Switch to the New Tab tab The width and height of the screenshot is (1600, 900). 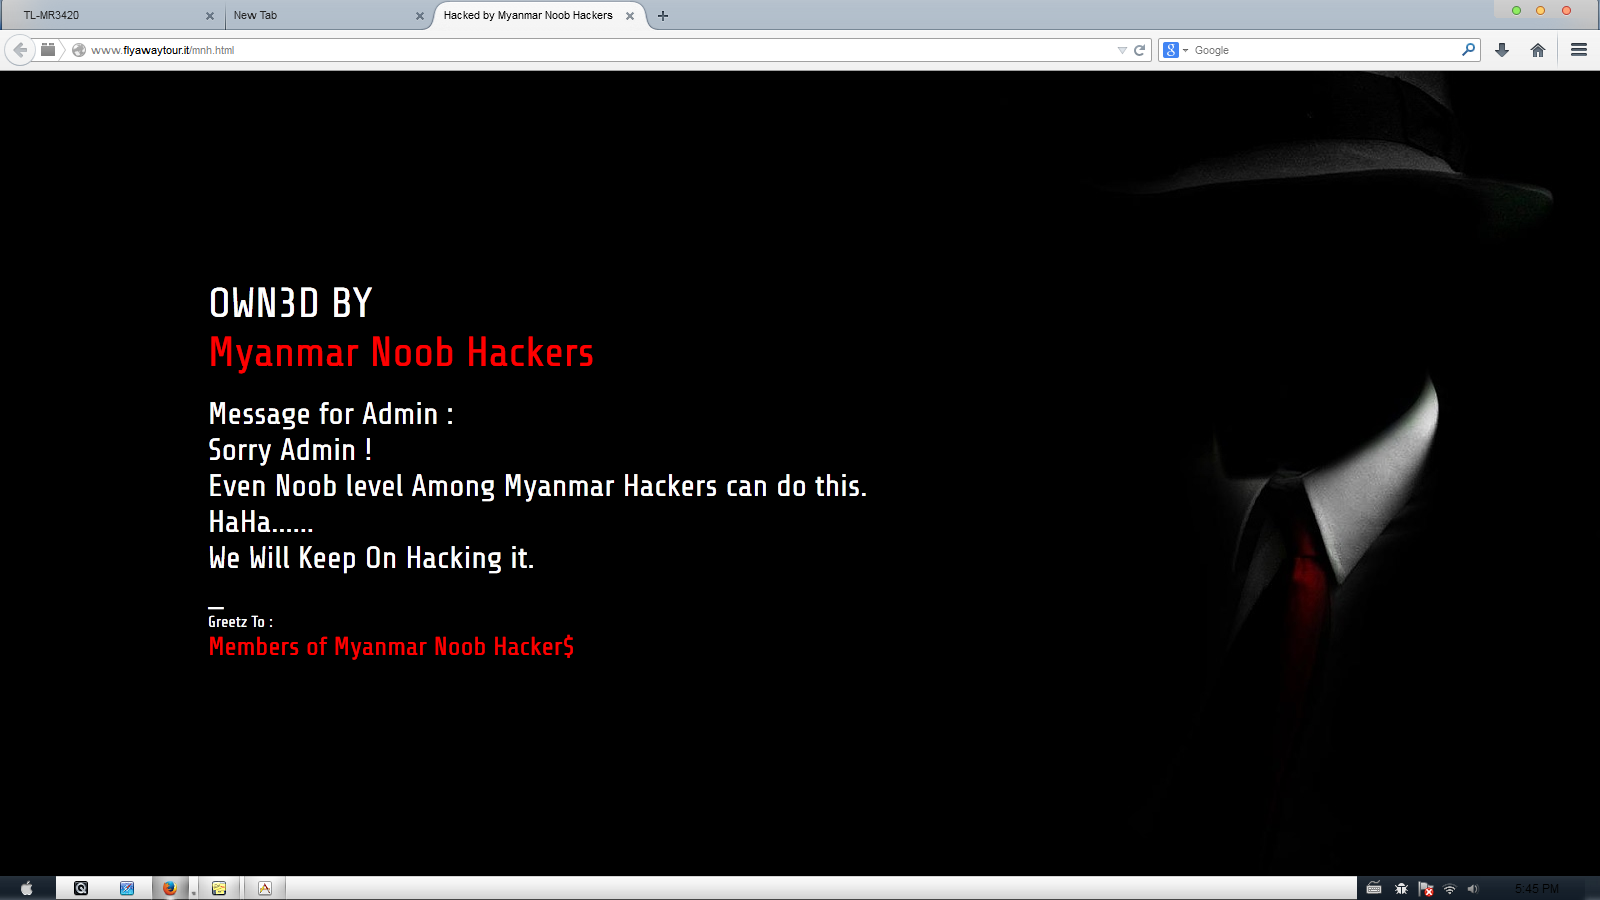(x=322, y=15)
